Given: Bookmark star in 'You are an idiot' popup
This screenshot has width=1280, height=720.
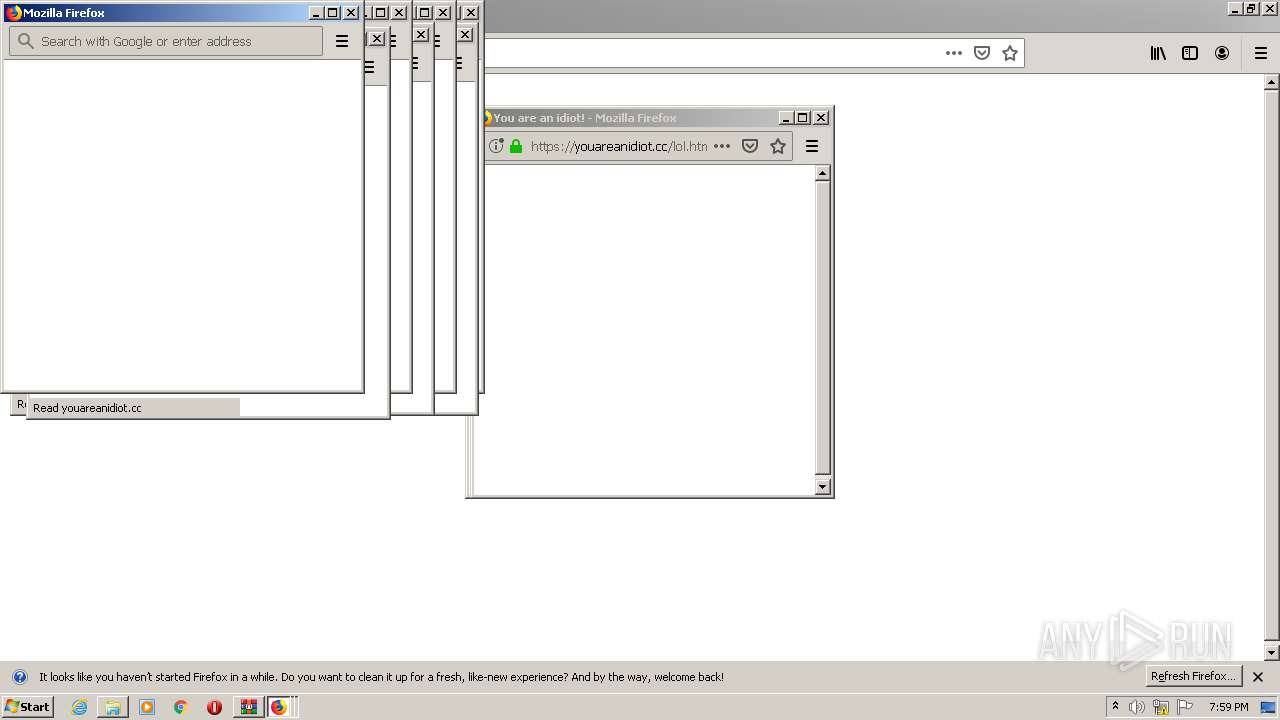Looking at the screenshot, I should point(778,146).
